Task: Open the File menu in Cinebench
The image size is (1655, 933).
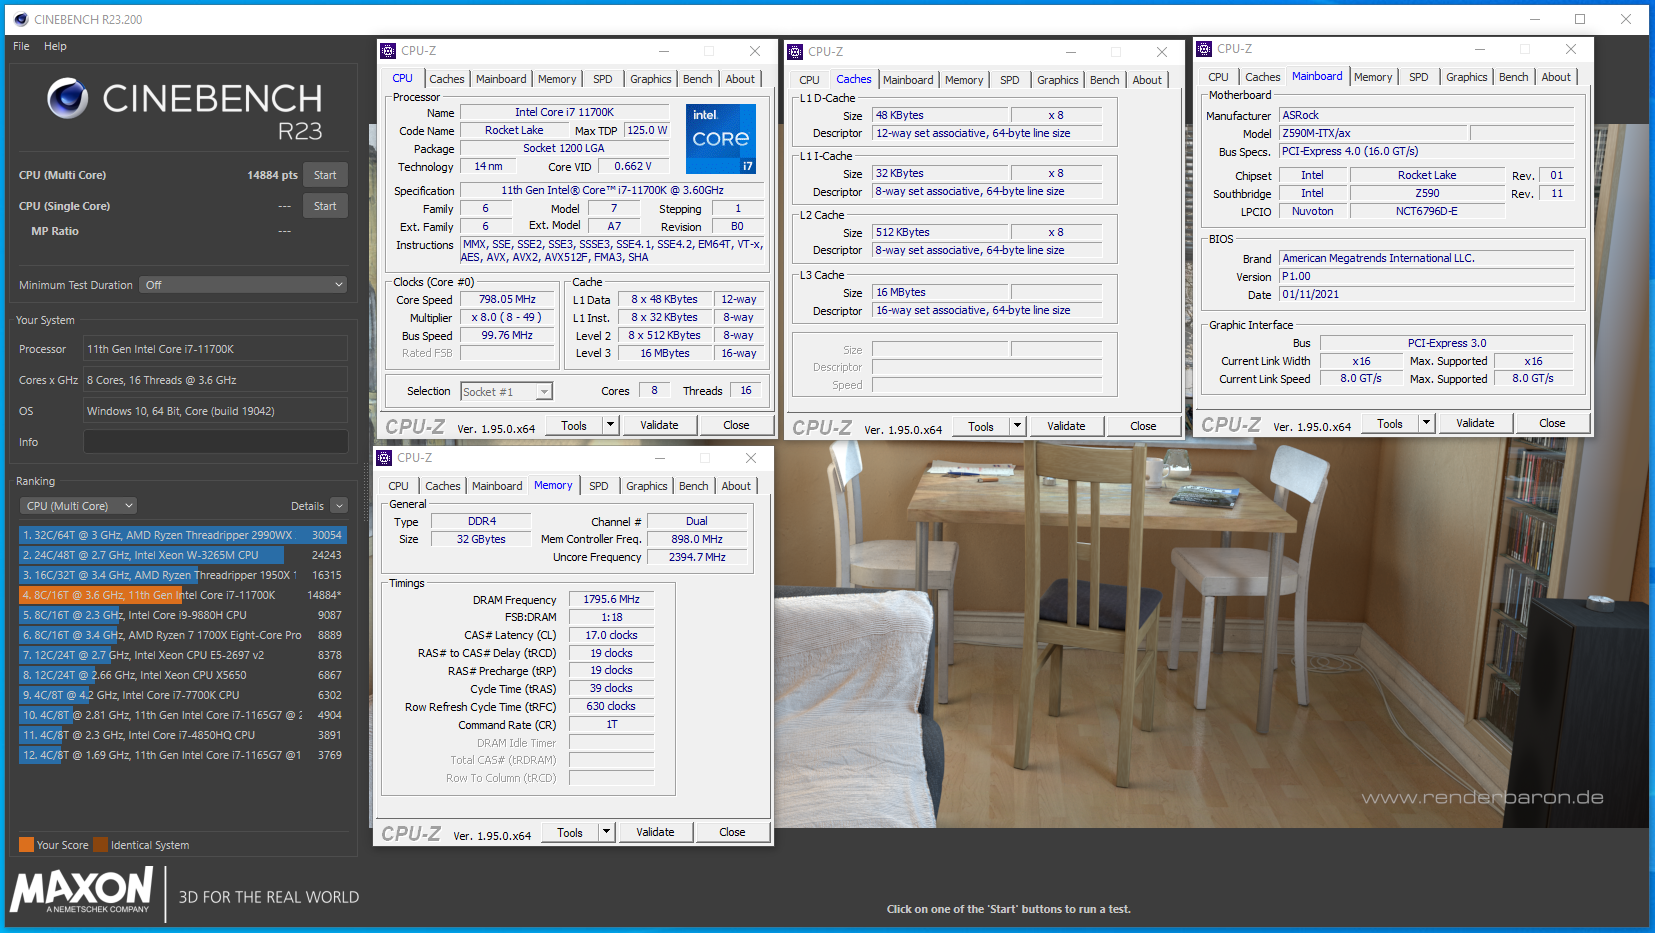Action: pos(21,46)
